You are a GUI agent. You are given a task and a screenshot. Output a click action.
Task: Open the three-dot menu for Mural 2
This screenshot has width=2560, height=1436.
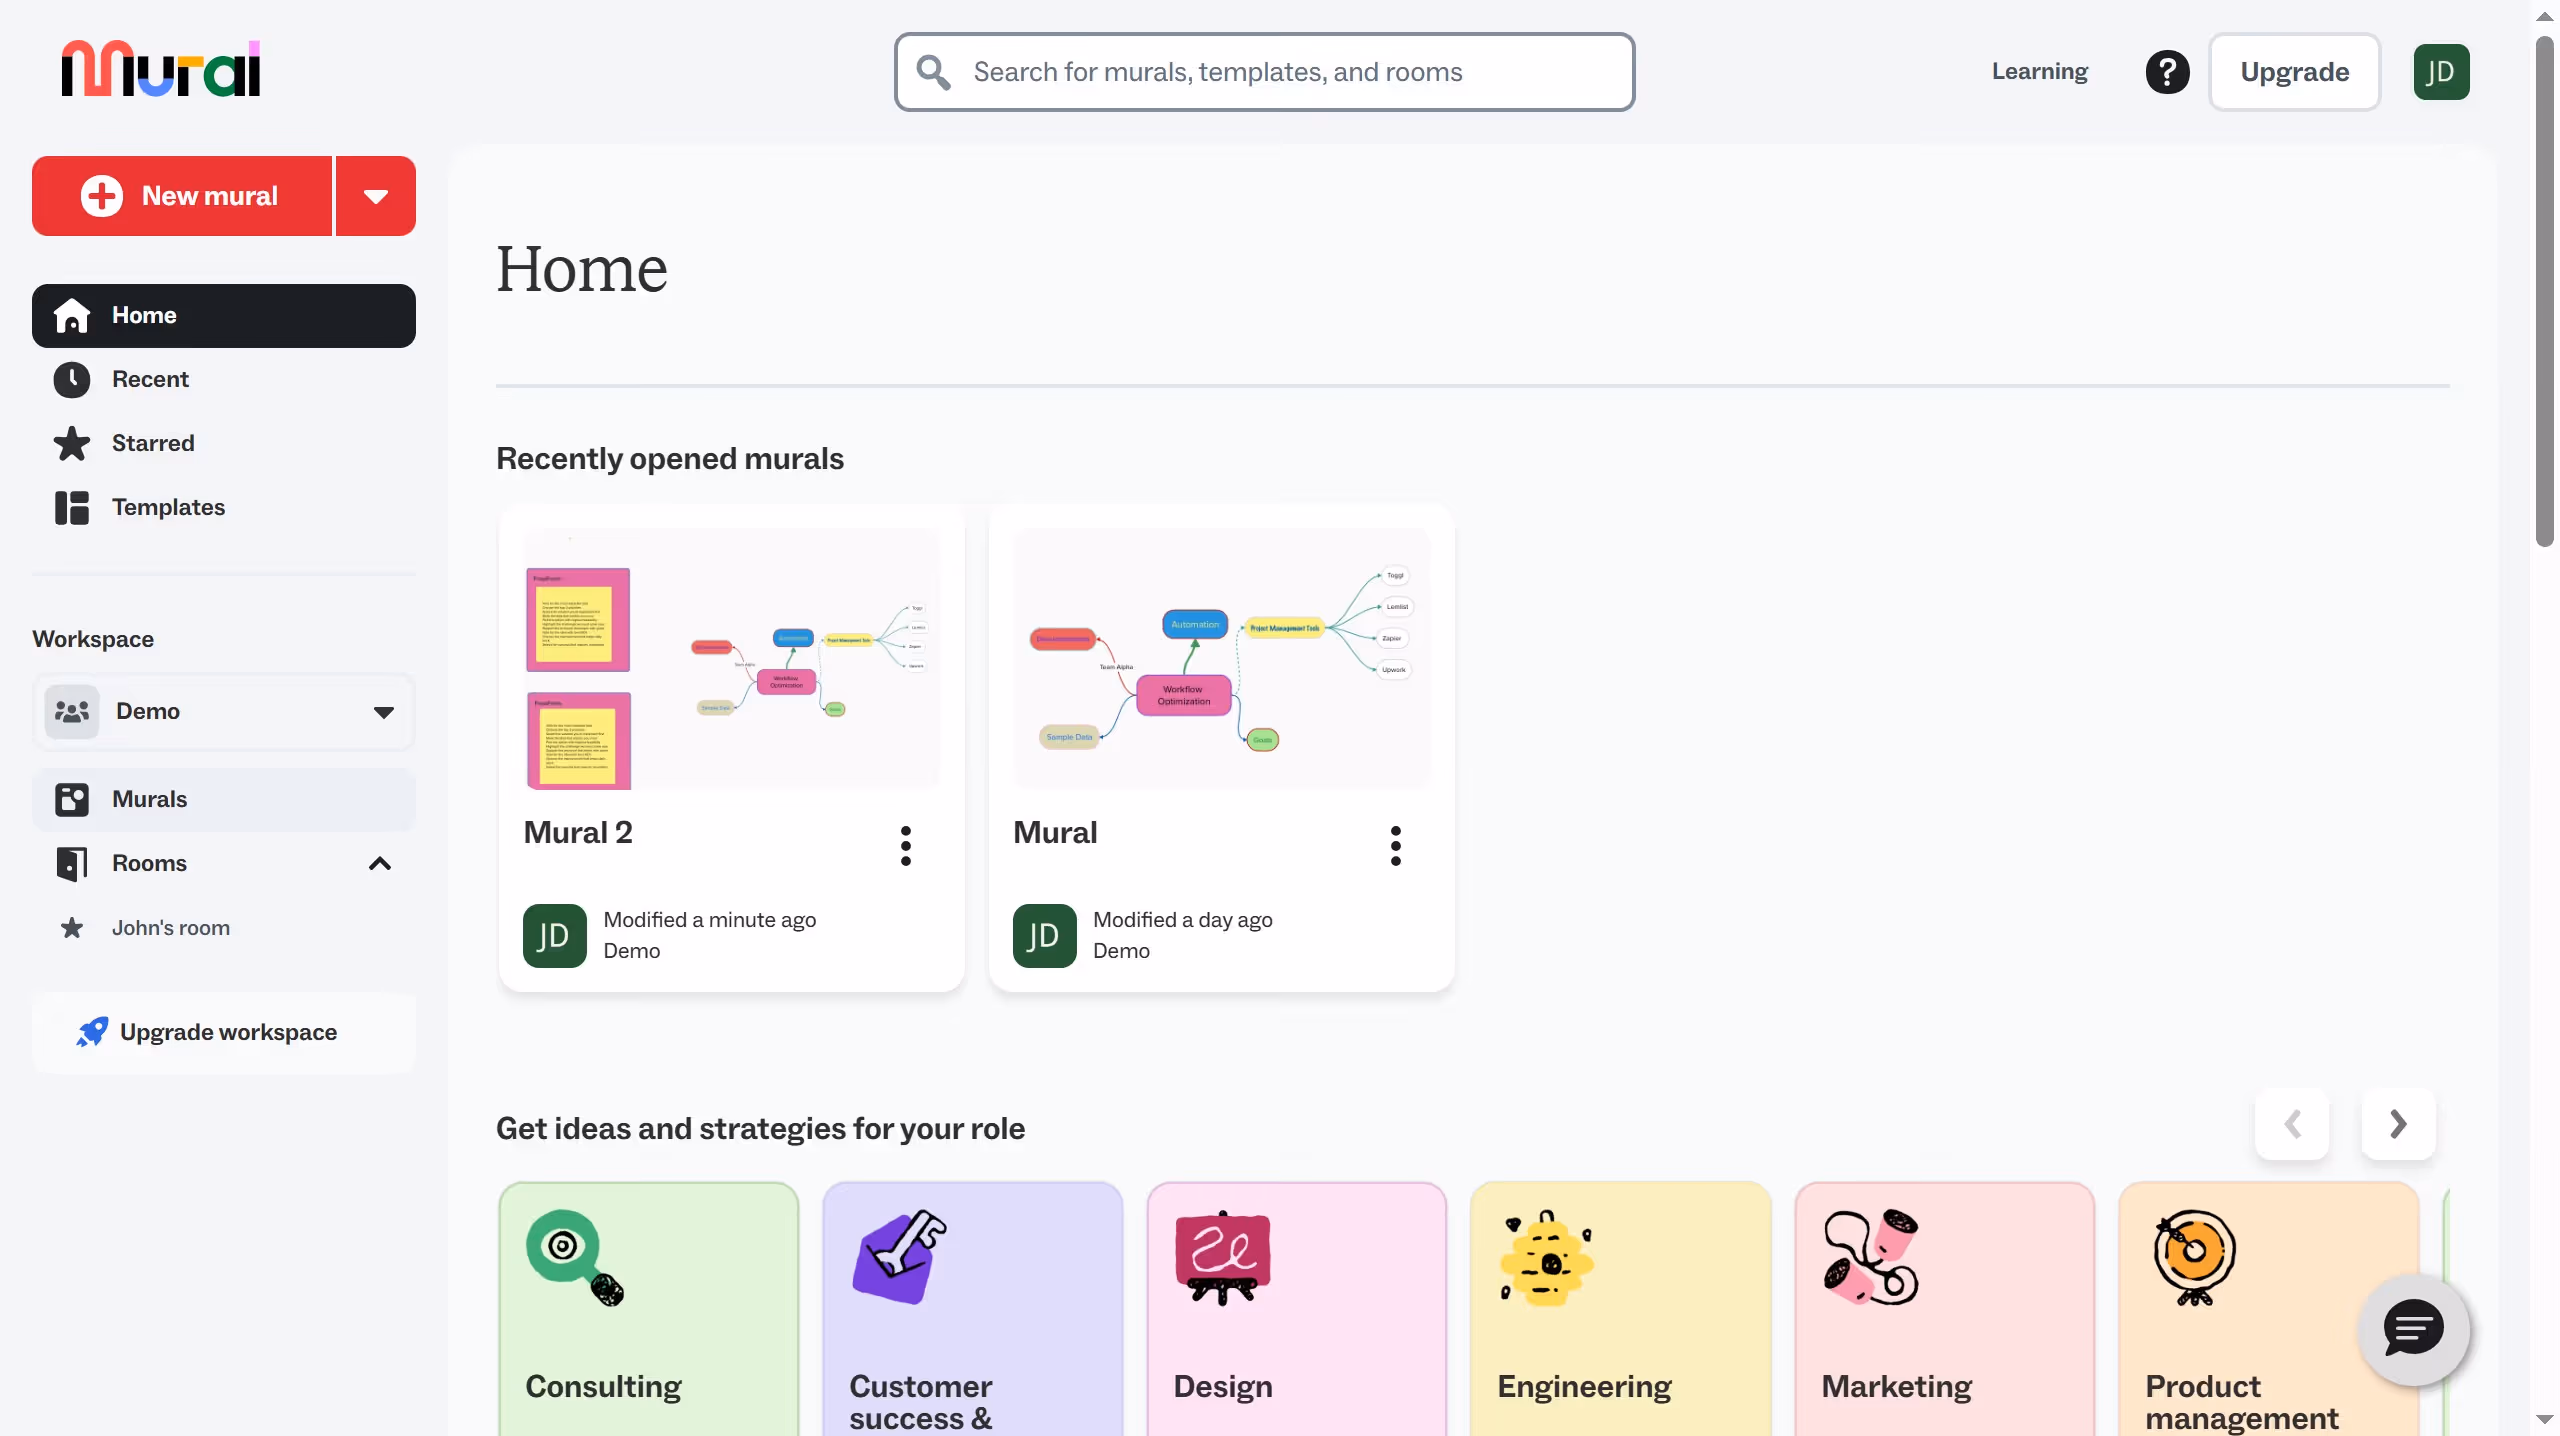click(906, 846)
